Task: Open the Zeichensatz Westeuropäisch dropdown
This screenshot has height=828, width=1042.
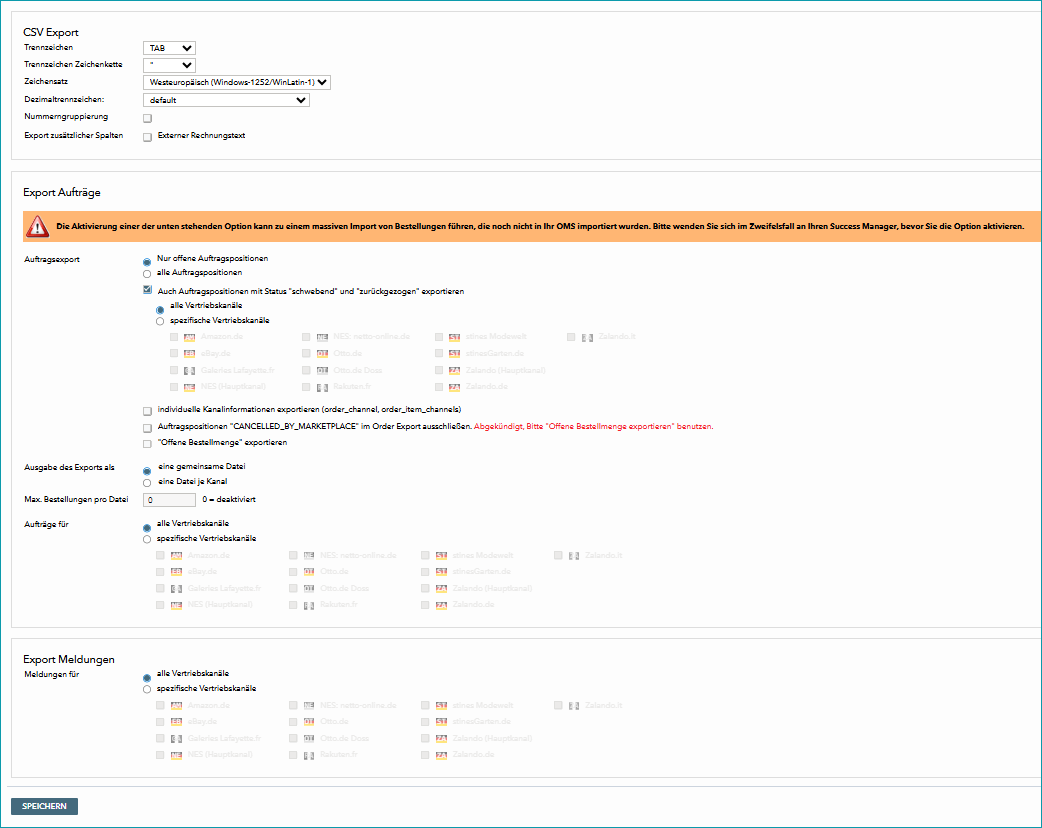Action: pyautogui.click(x=237, y=82)
